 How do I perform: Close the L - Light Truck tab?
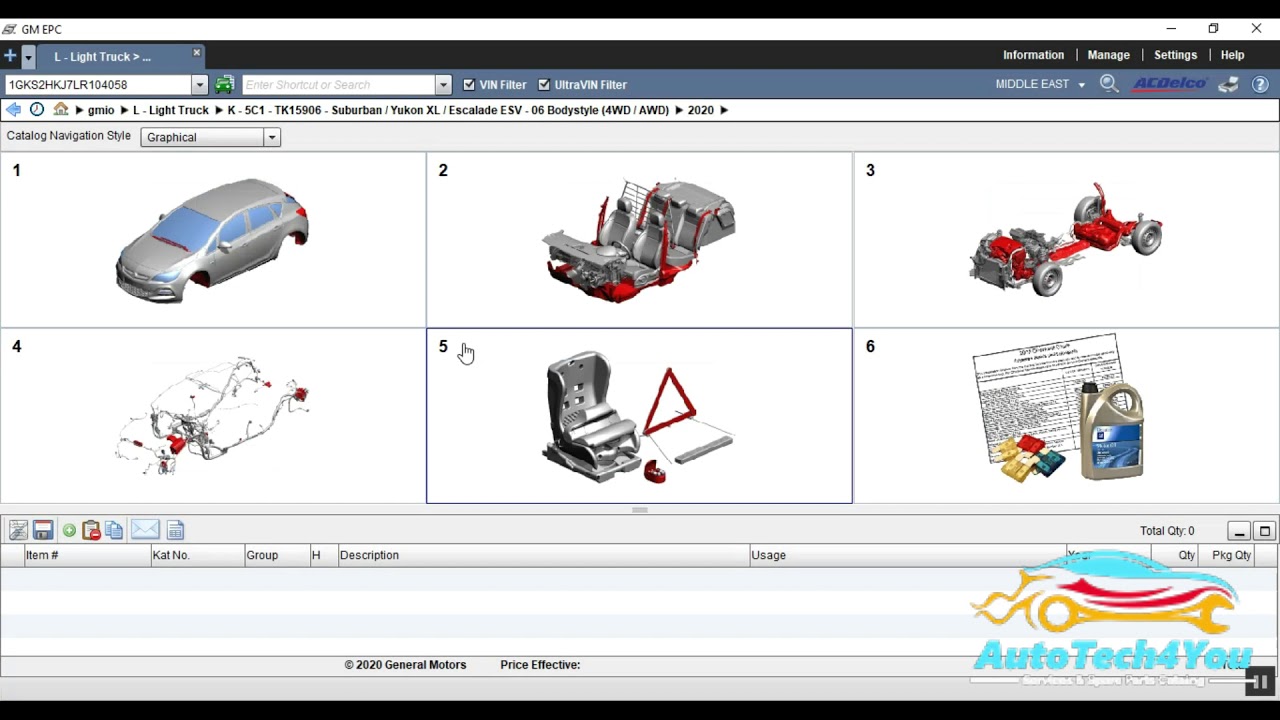(197, 53)
